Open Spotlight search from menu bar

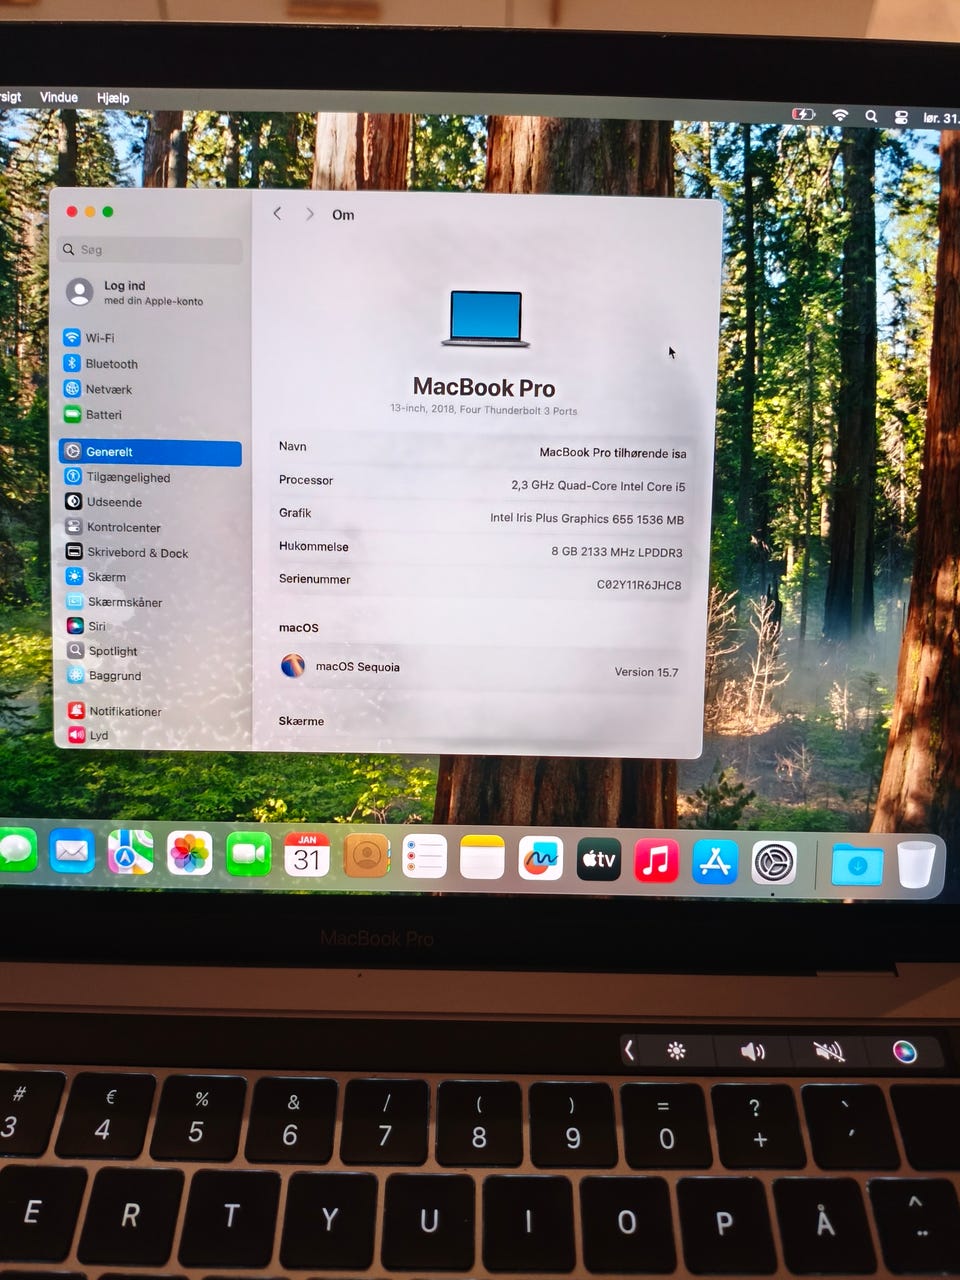click(871, 116)
